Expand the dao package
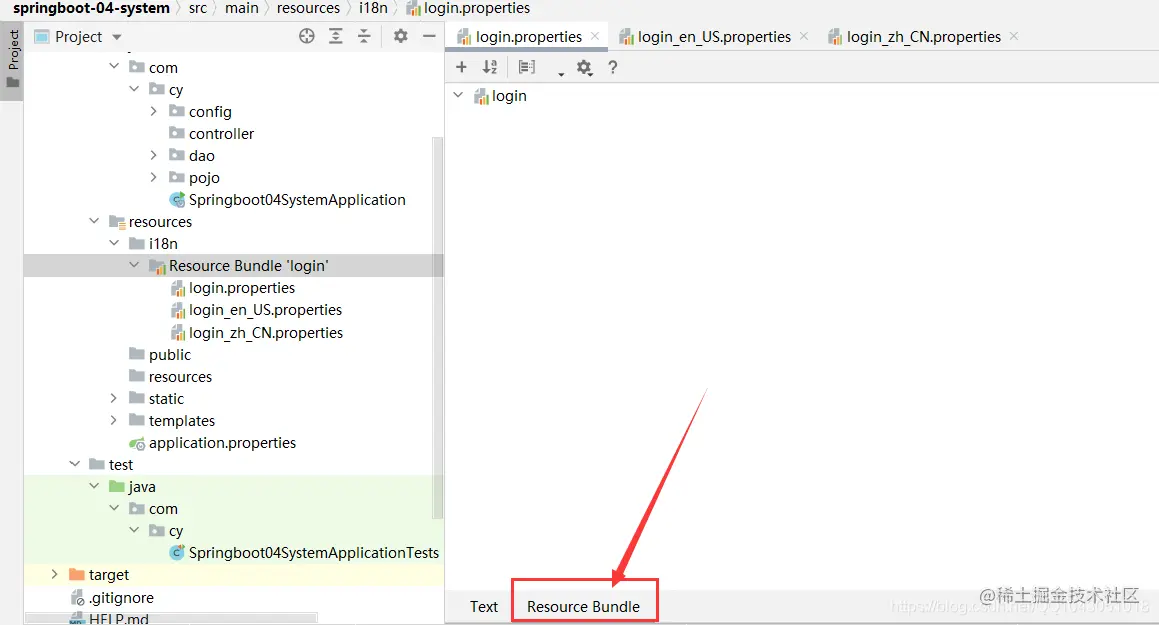This screenshot has width=1159, height=625. click(x=154, y=155)
